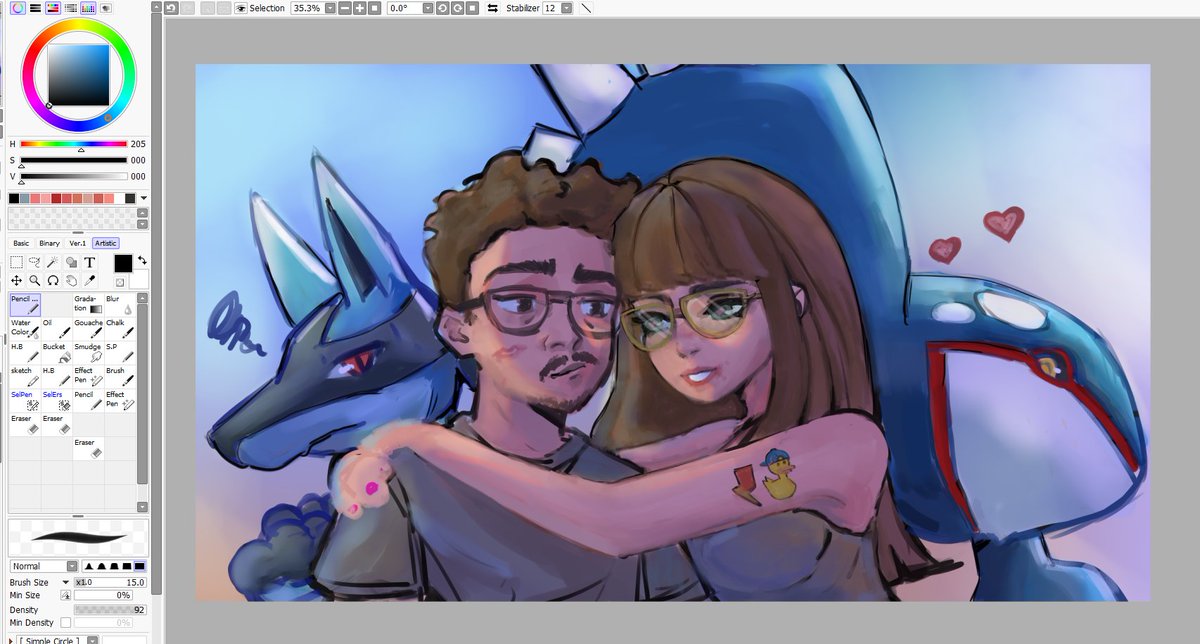Viewport: 1200px width, 644px height.
Task: Select the Move tool
Action: 16,281
